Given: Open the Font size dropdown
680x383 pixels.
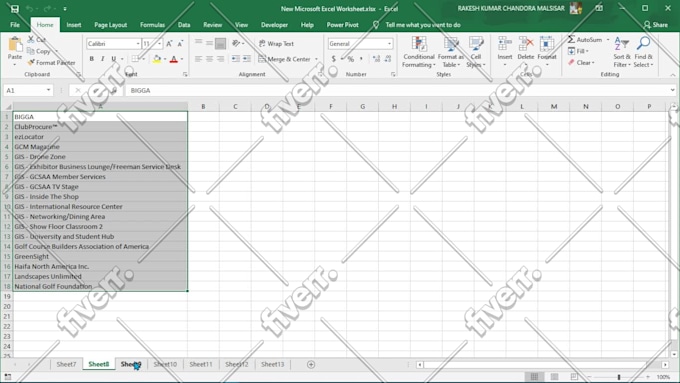Looking at the screenshot, I should (x=160, y=43).
